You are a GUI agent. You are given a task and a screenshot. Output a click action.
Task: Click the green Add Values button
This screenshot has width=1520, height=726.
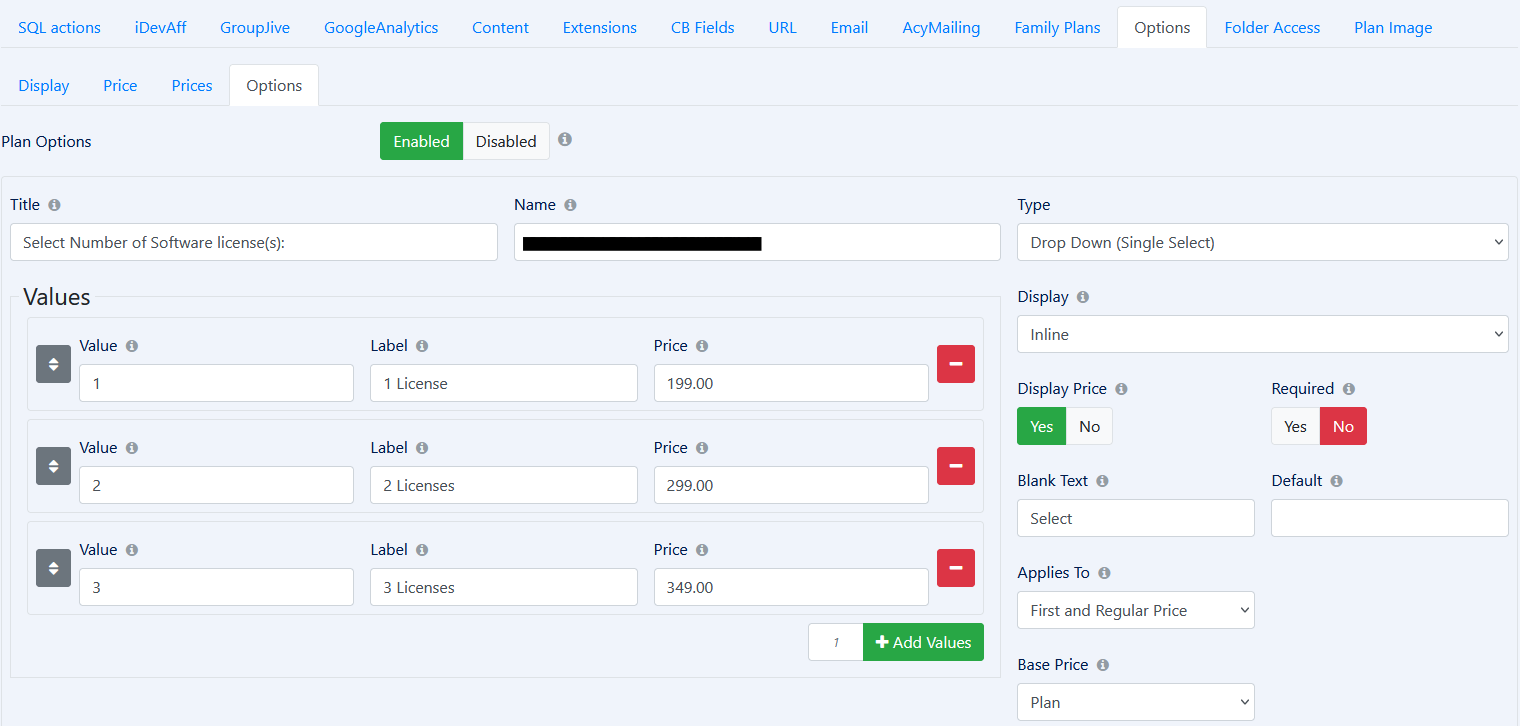923,642
